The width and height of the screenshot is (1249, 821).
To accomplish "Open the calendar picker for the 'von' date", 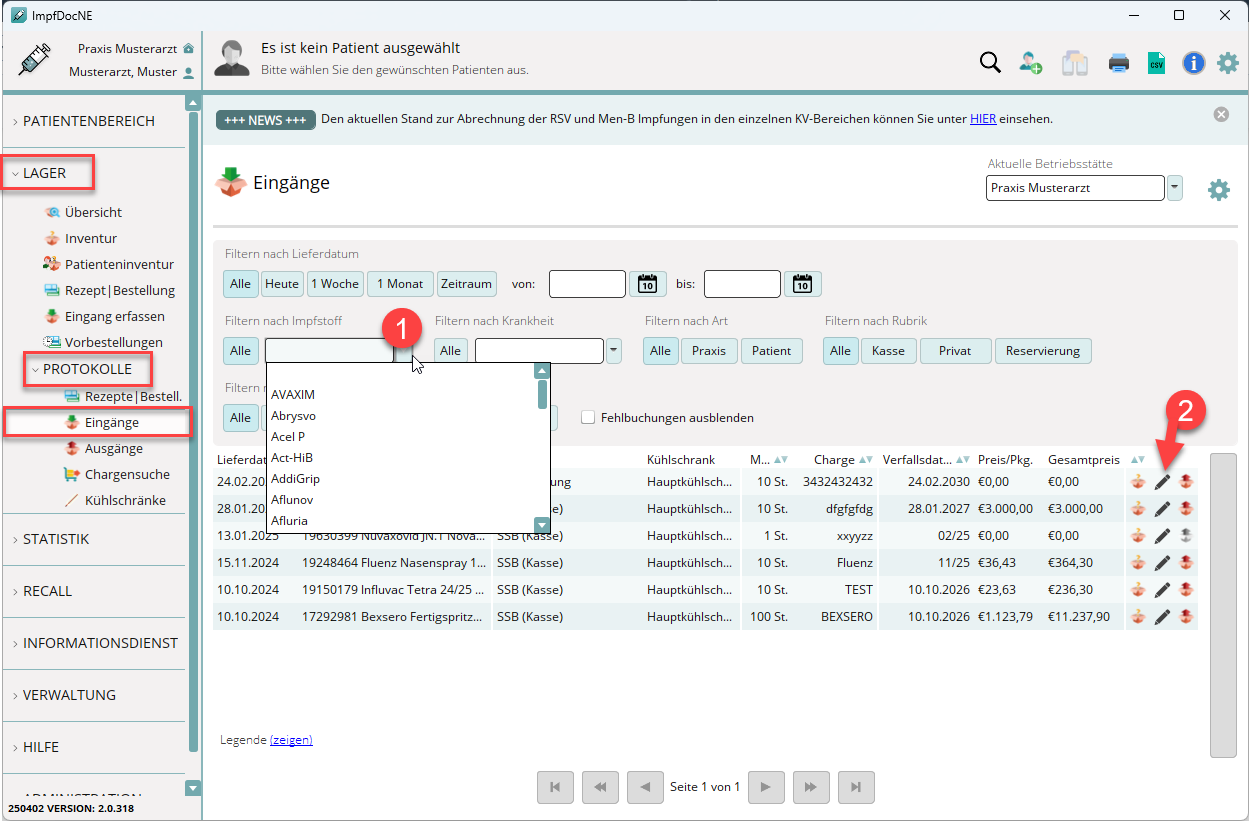I will pyautogui.click(x=647, y=284).
